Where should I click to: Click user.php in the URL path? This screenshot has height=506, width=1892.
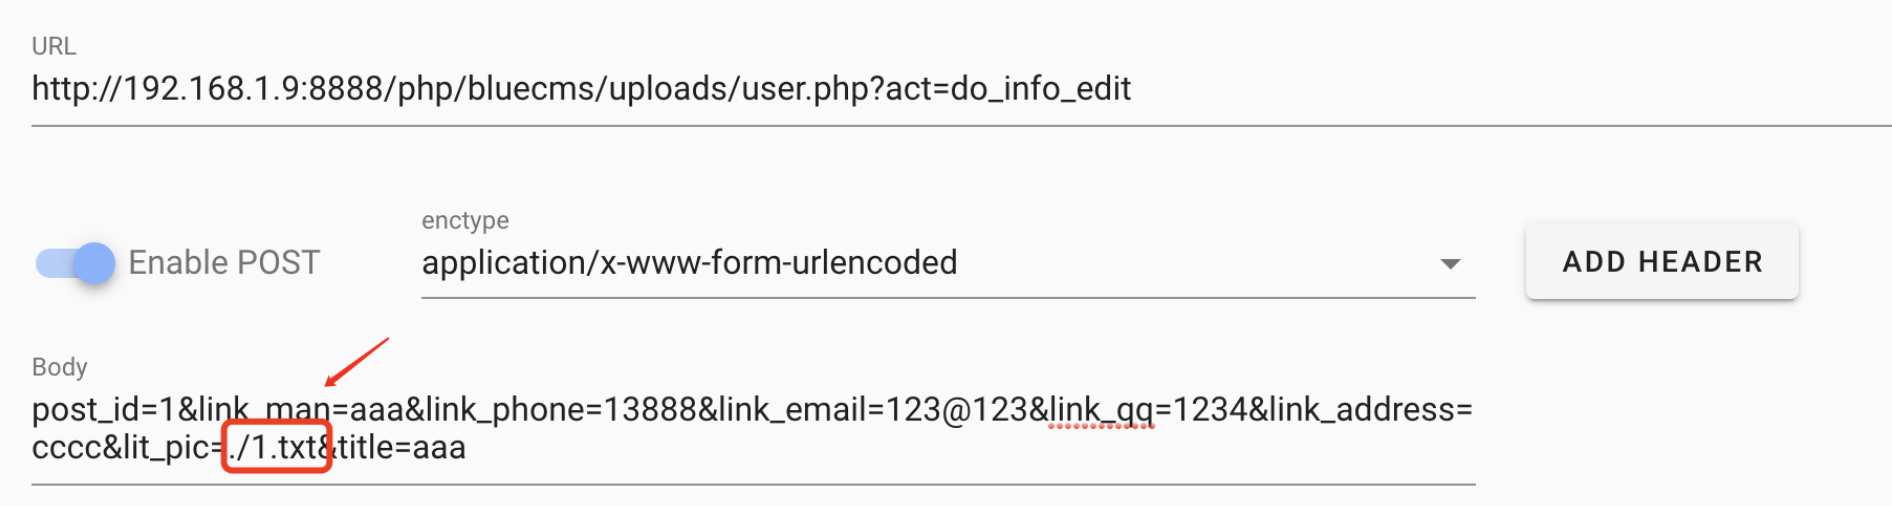coord(807,89)
